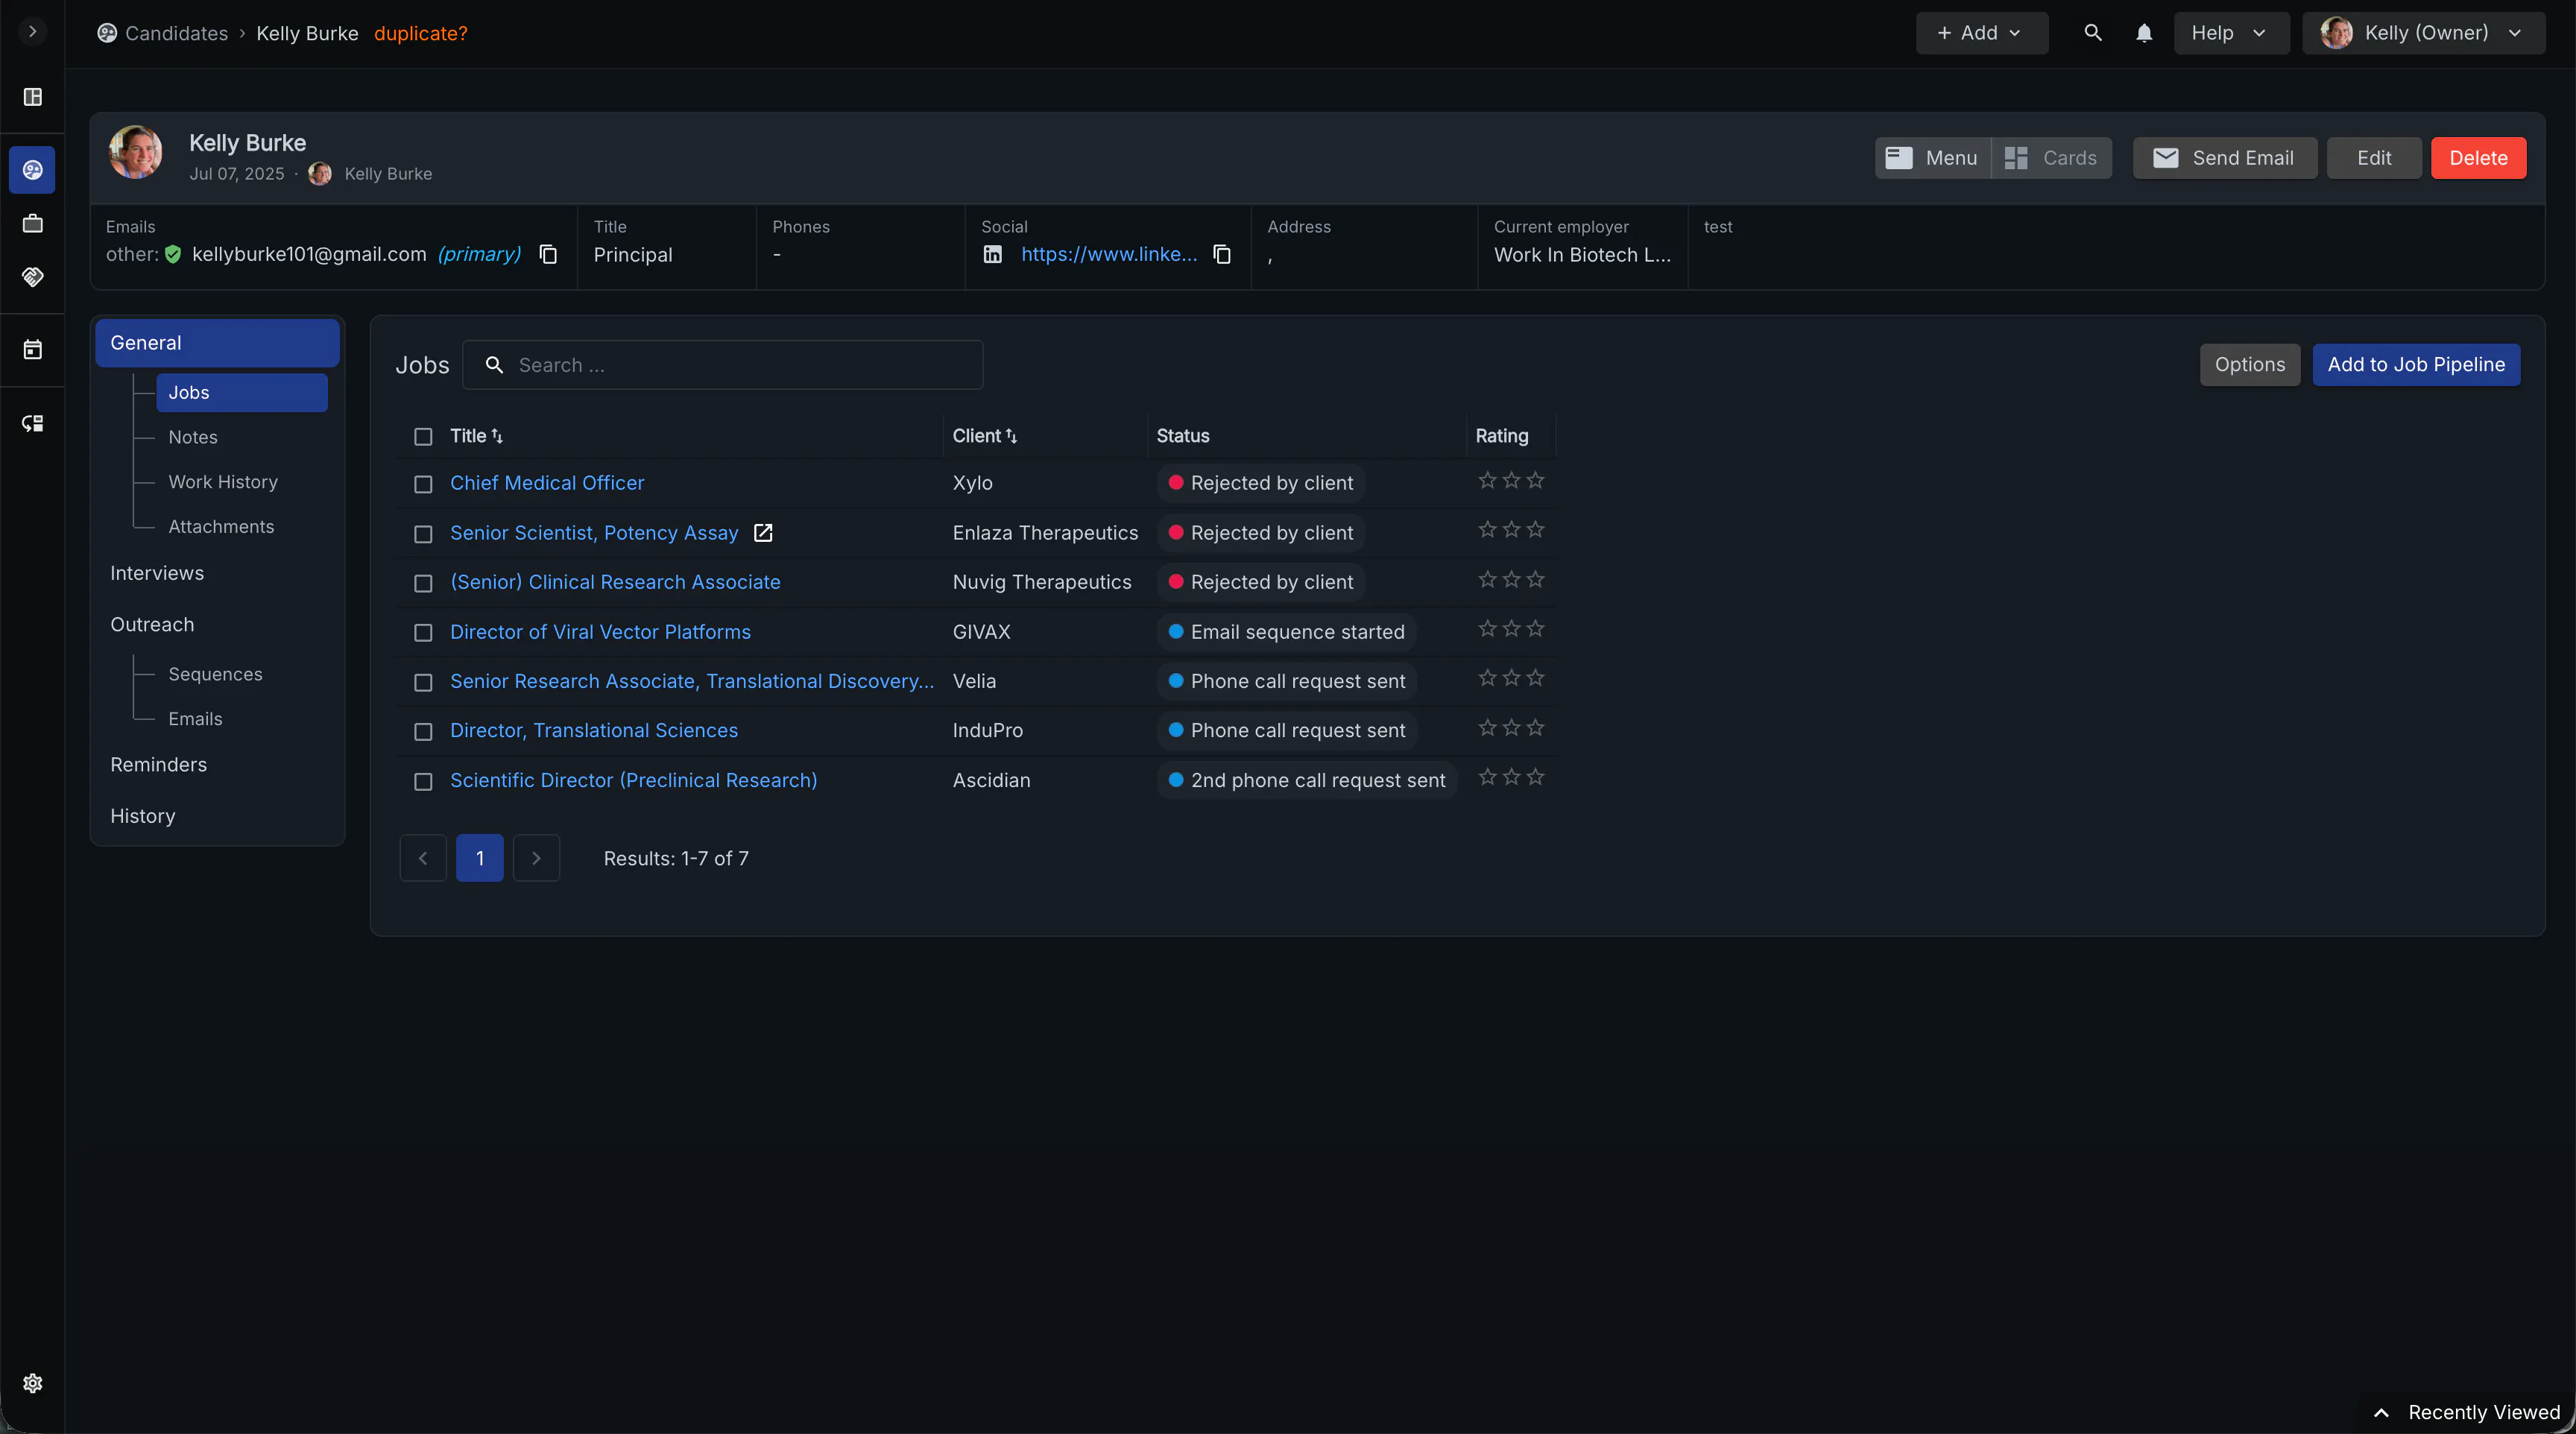Check the Senior Scientist, Potency Assay row

point(423,534)
